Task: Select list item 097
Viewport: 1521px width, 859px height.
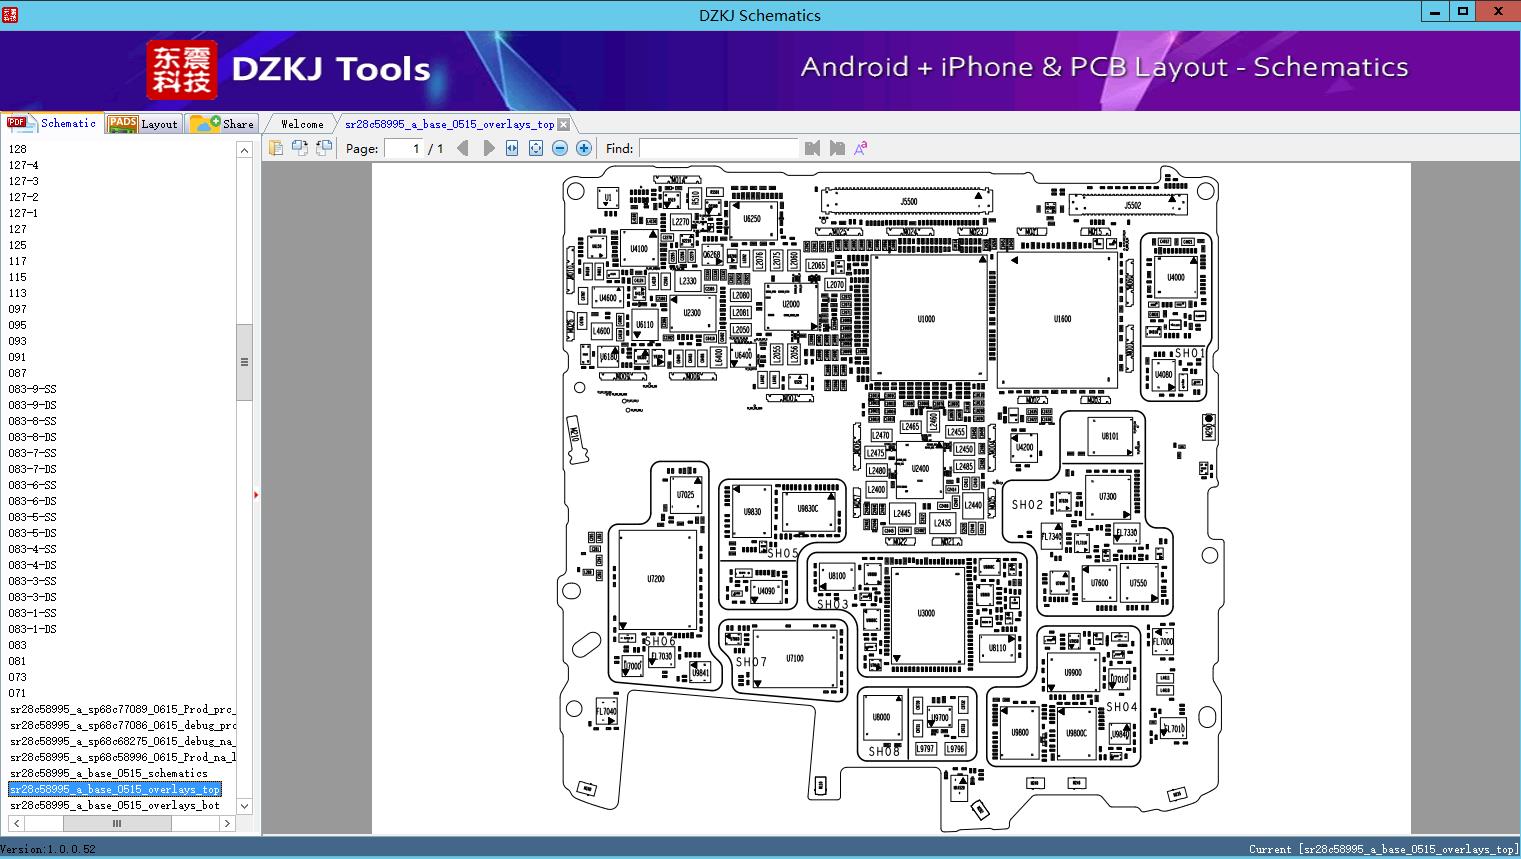Action: tap(18, 309)
